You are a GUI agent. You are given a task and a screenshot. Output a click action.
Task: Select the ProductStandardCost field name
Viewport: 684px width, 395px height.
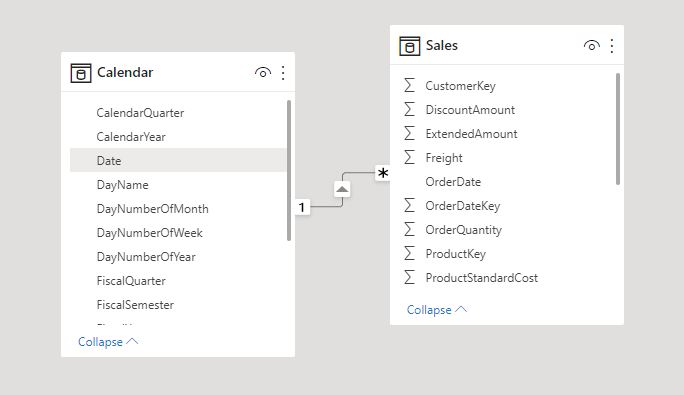pos(482,278)
